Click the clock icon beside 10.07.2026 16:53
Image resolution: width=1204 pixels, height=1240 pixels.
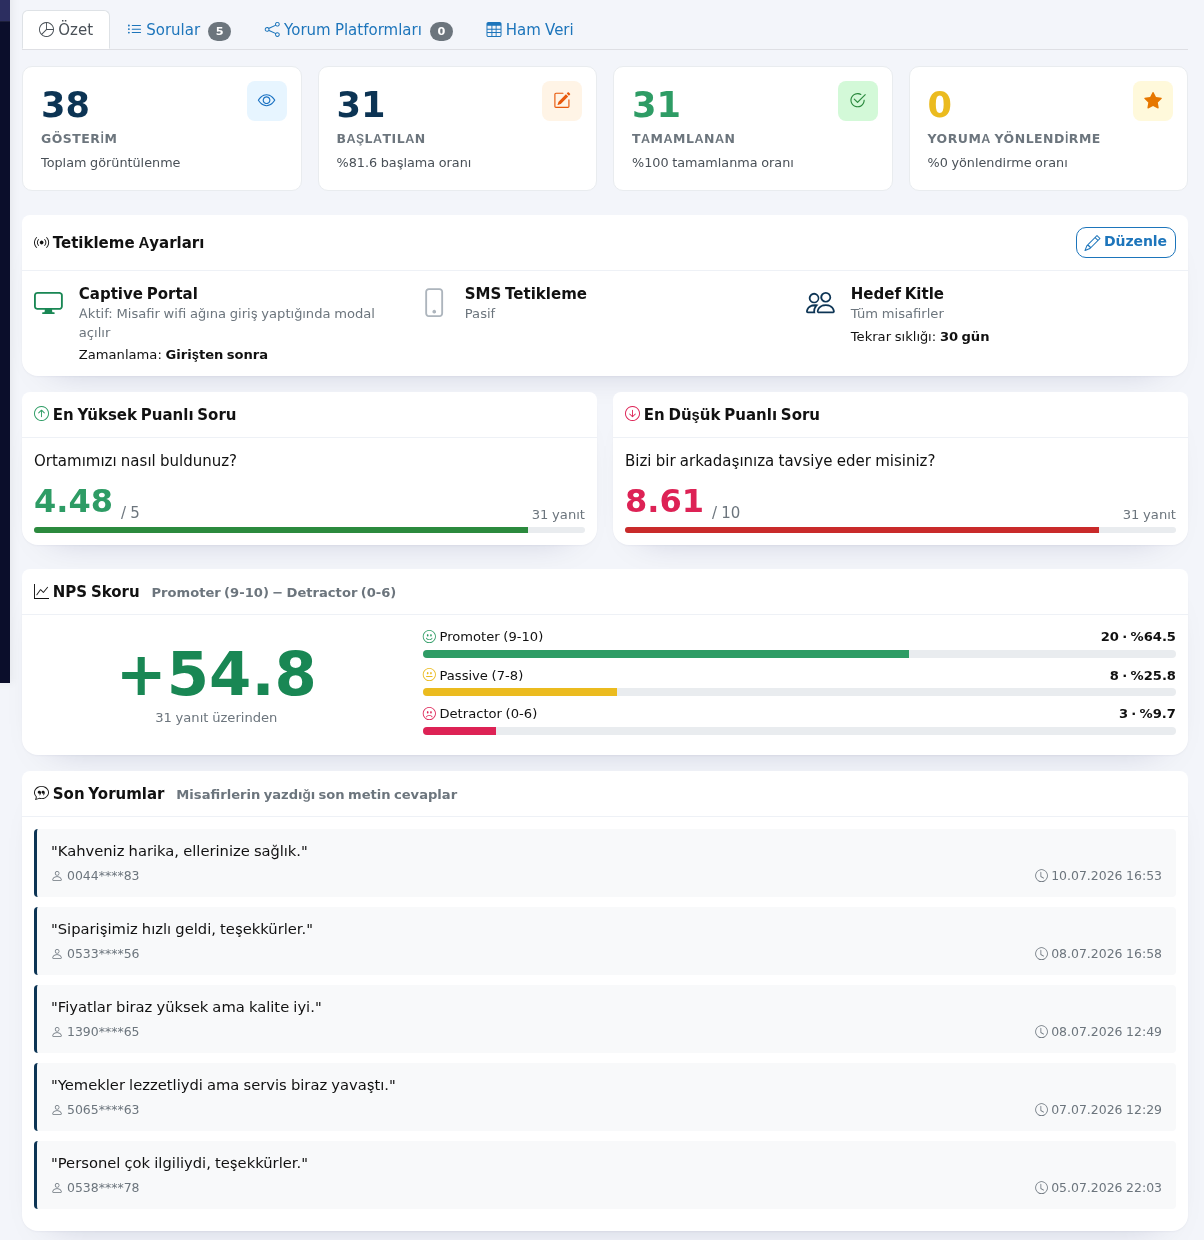pos(1042,876)
